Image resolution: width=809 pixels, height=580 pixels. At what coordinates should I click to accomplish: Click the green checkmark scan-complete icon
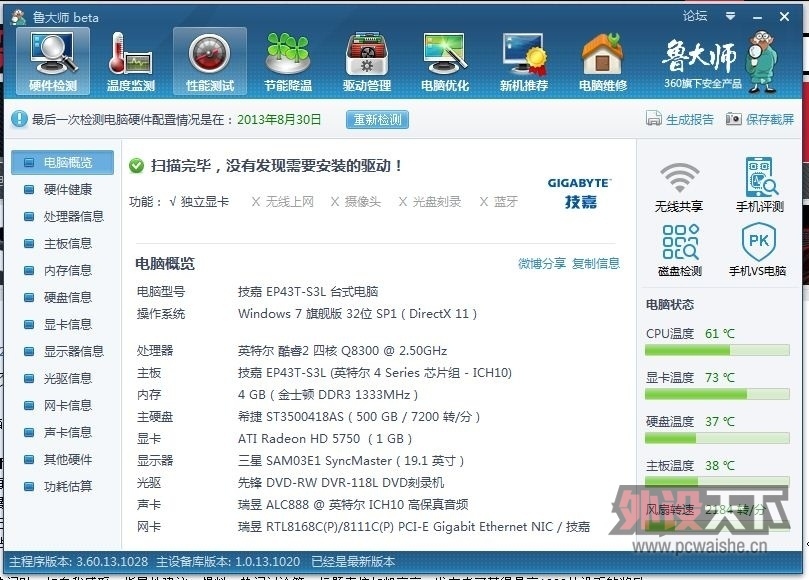136,166
